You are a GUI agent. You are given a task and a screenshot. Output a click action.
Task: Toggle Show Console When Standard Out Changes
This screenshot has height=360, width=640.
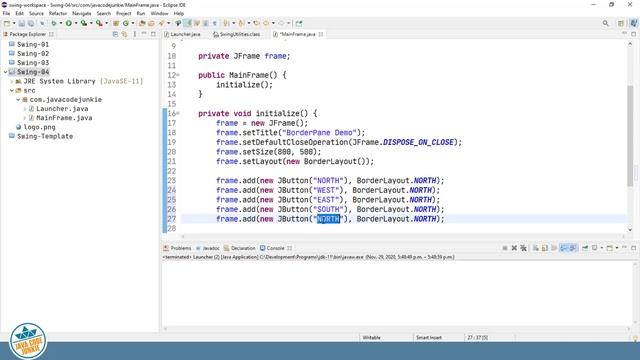click(564, 248)
